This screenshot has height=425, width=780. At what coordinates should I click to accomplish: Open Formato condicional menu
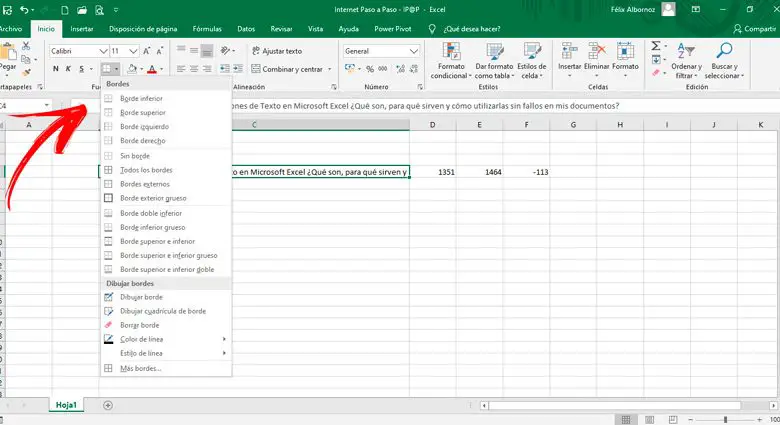pyautogui.click(x=451, y=61)
